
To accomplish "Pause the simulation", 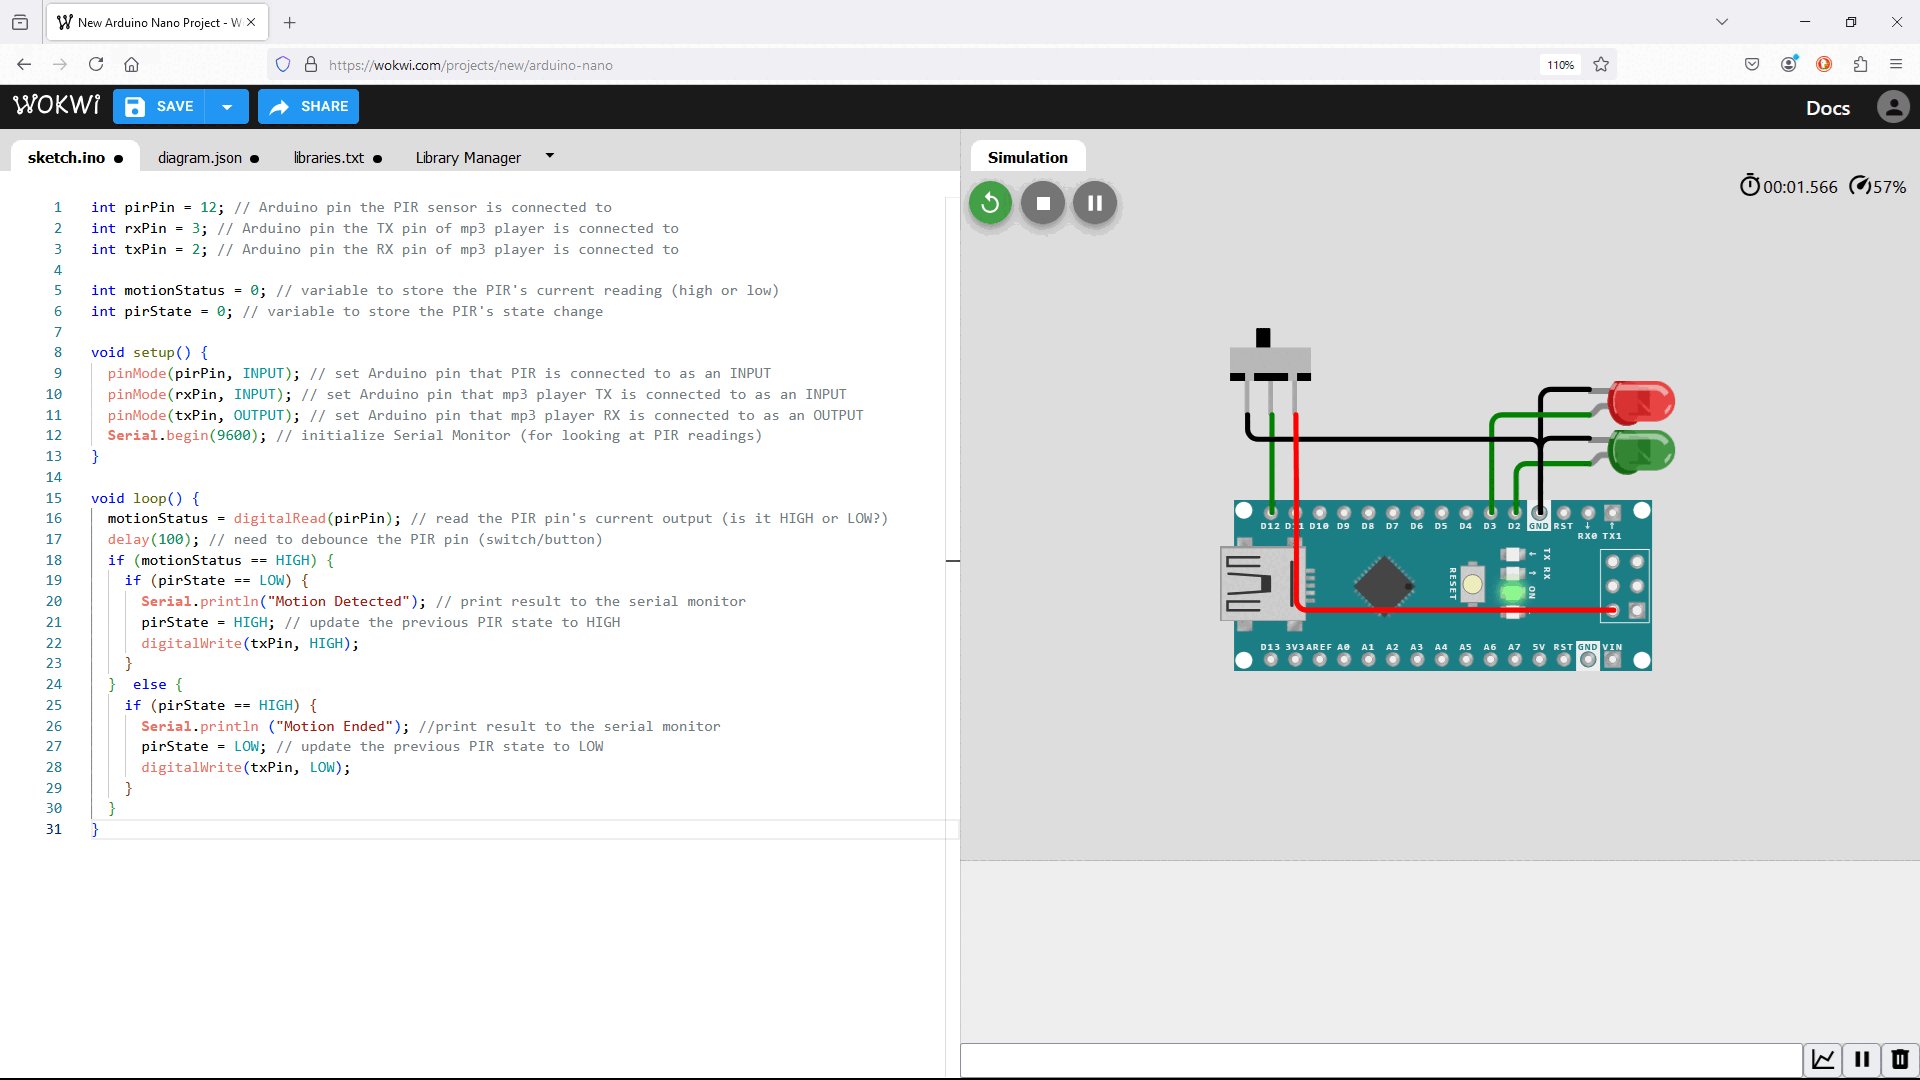I will 1095,204.
